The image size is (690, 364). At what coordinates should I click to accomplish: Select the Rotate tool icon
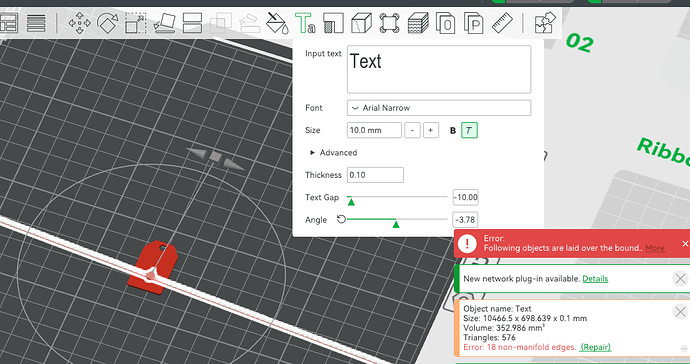click(107, 23)
